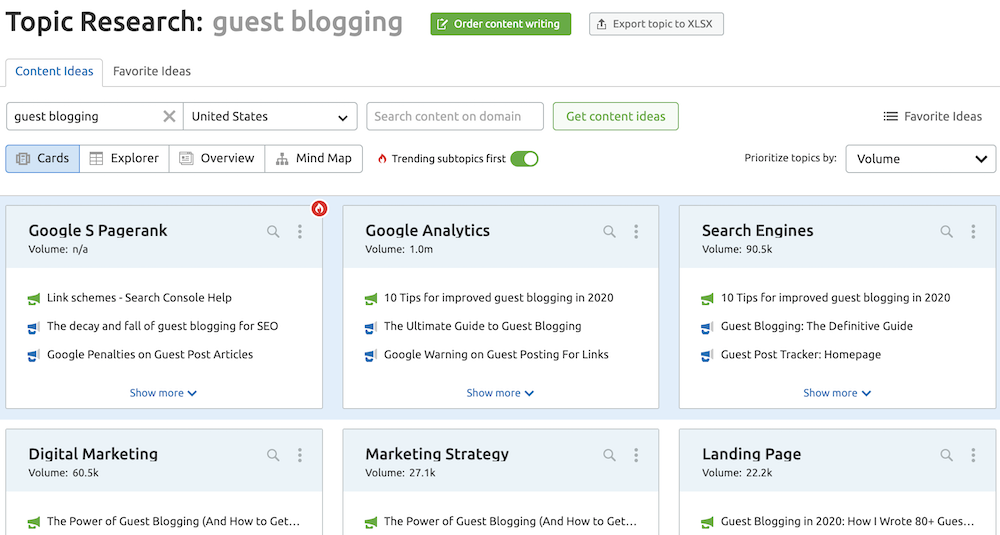Click the search icon on Google Analytics card
The image size is (1000, 535).
coord(609,232)
